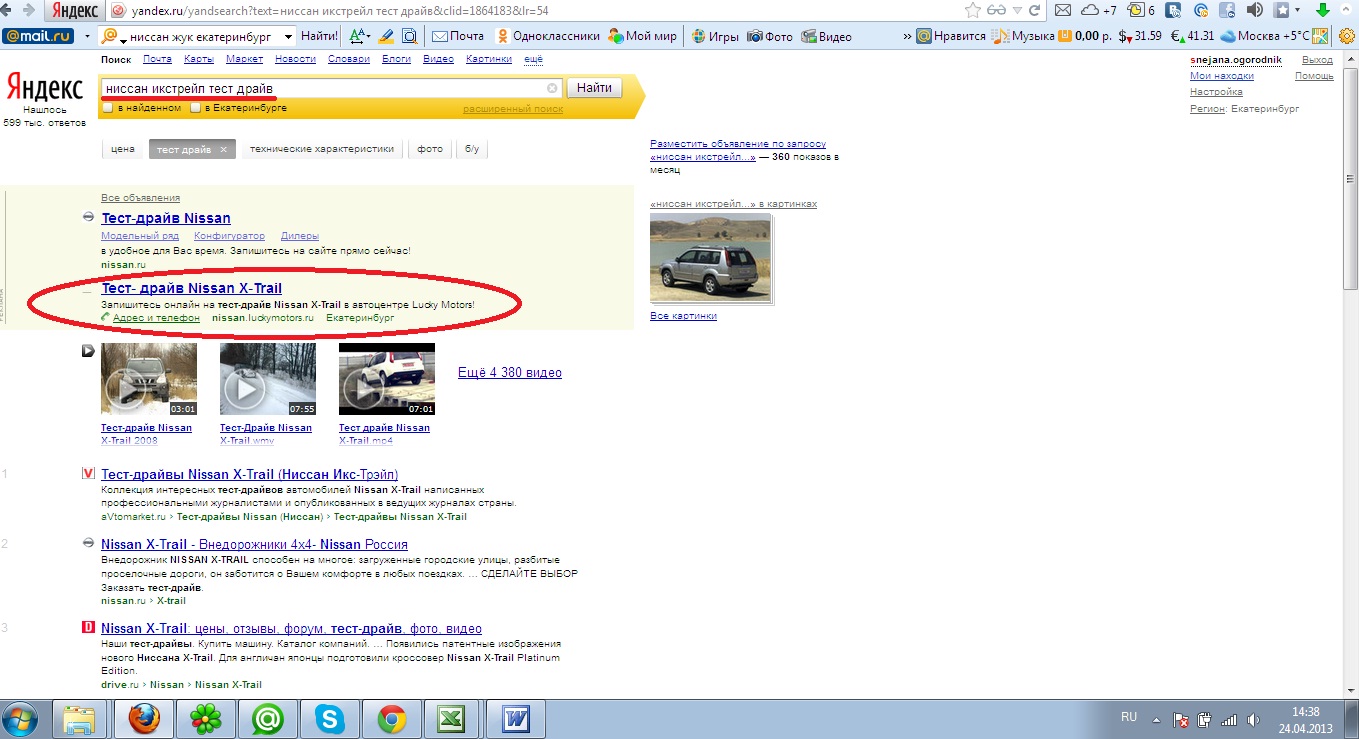Toggle the 'в найденном' checkbox

click(x=108, y=108)
